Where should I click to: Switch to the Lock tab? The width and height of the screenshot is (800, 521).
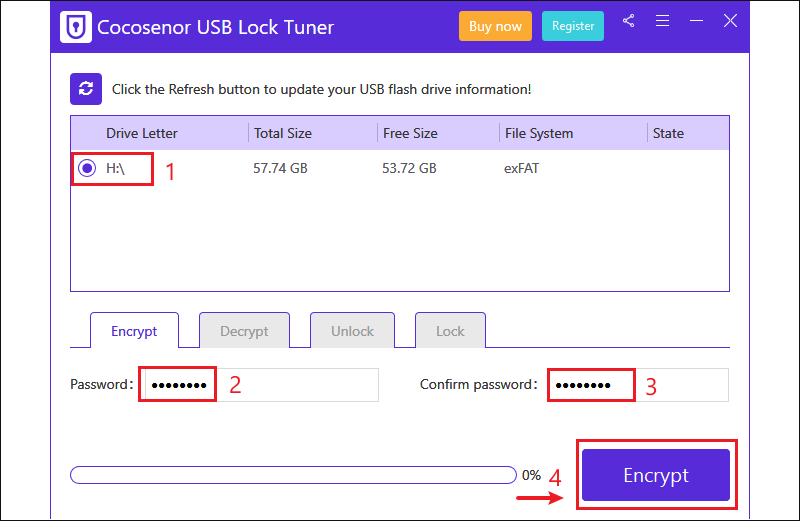point(450,331)
